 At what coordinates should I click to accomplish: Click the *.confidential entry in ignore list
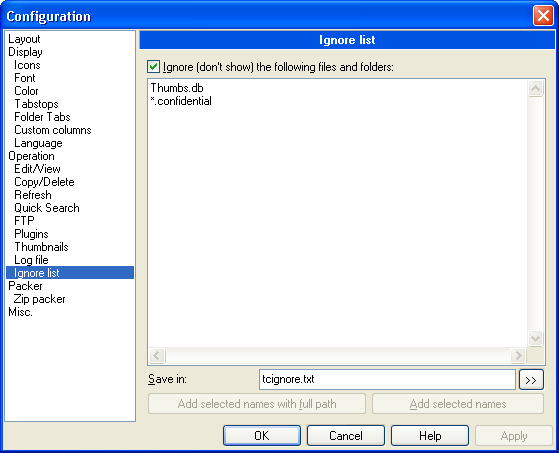181,101
